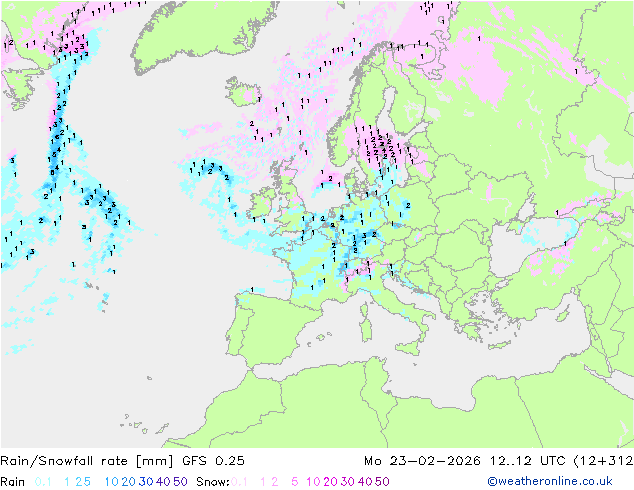Click the Snow legend value 40
634x490 pixels.
pyautogui.click(x=365, y=482)
